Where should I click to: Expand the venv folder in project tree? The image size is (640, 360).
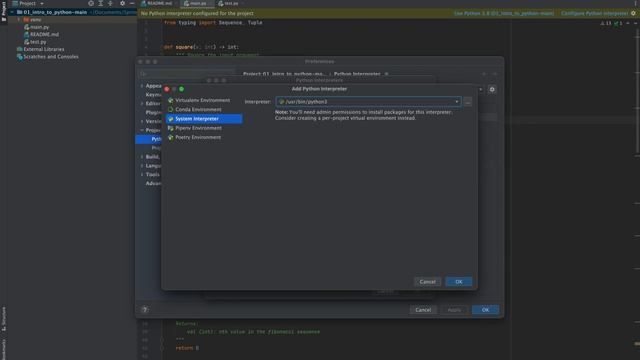pyautogui.click(x=19, y=20)
